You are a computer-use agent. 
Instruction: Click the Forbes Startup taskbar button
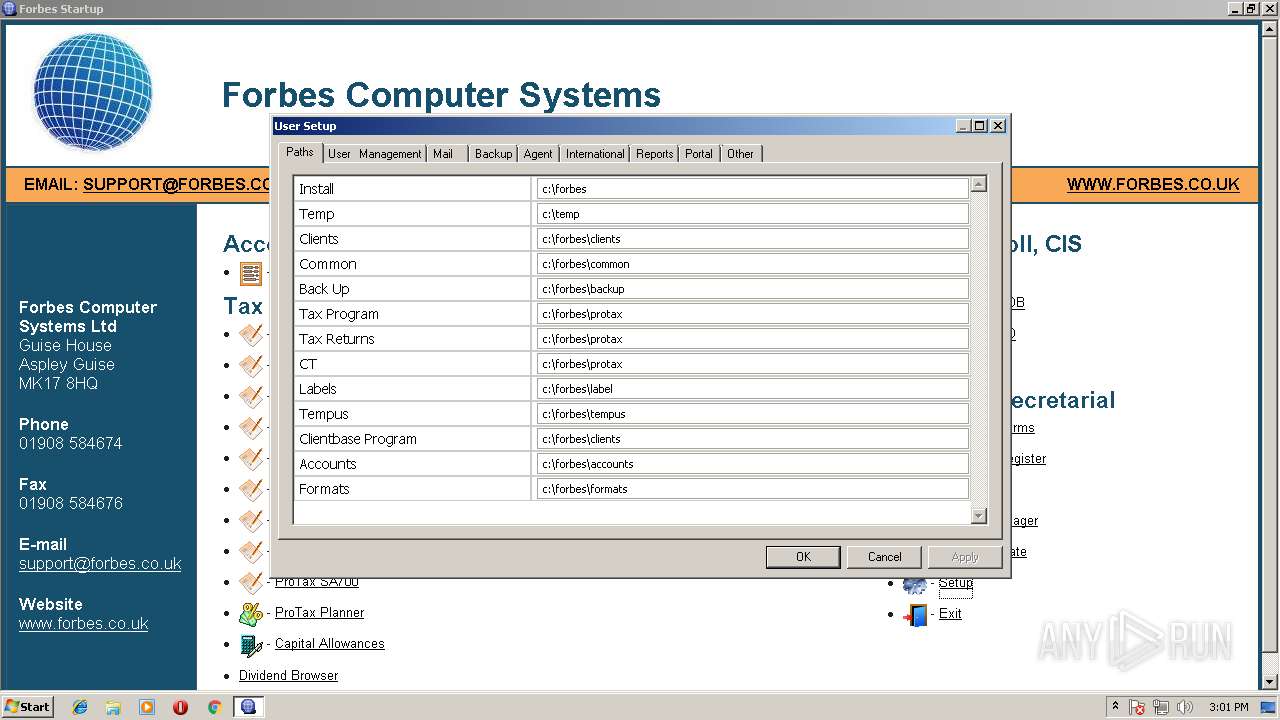tap(248, 707)
